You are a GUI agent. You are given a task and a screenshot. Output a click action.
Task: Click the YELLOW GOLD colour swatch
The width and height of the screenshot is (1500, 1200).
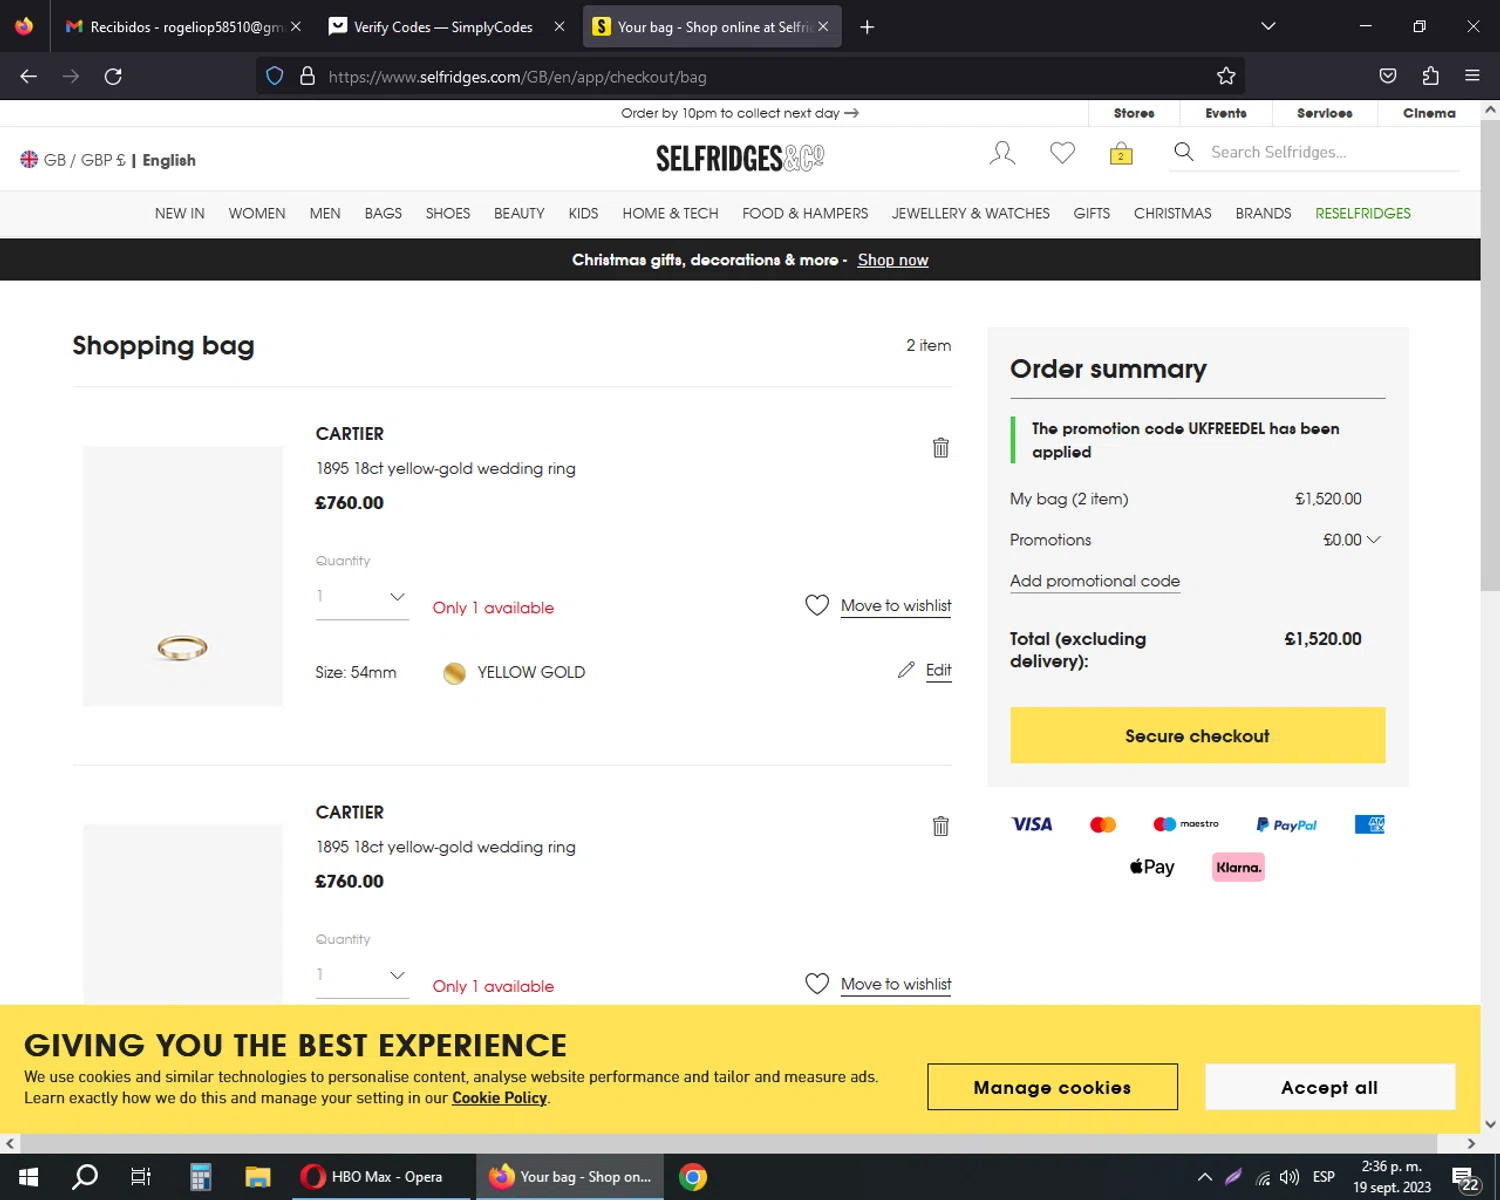(x=454, y=673)
